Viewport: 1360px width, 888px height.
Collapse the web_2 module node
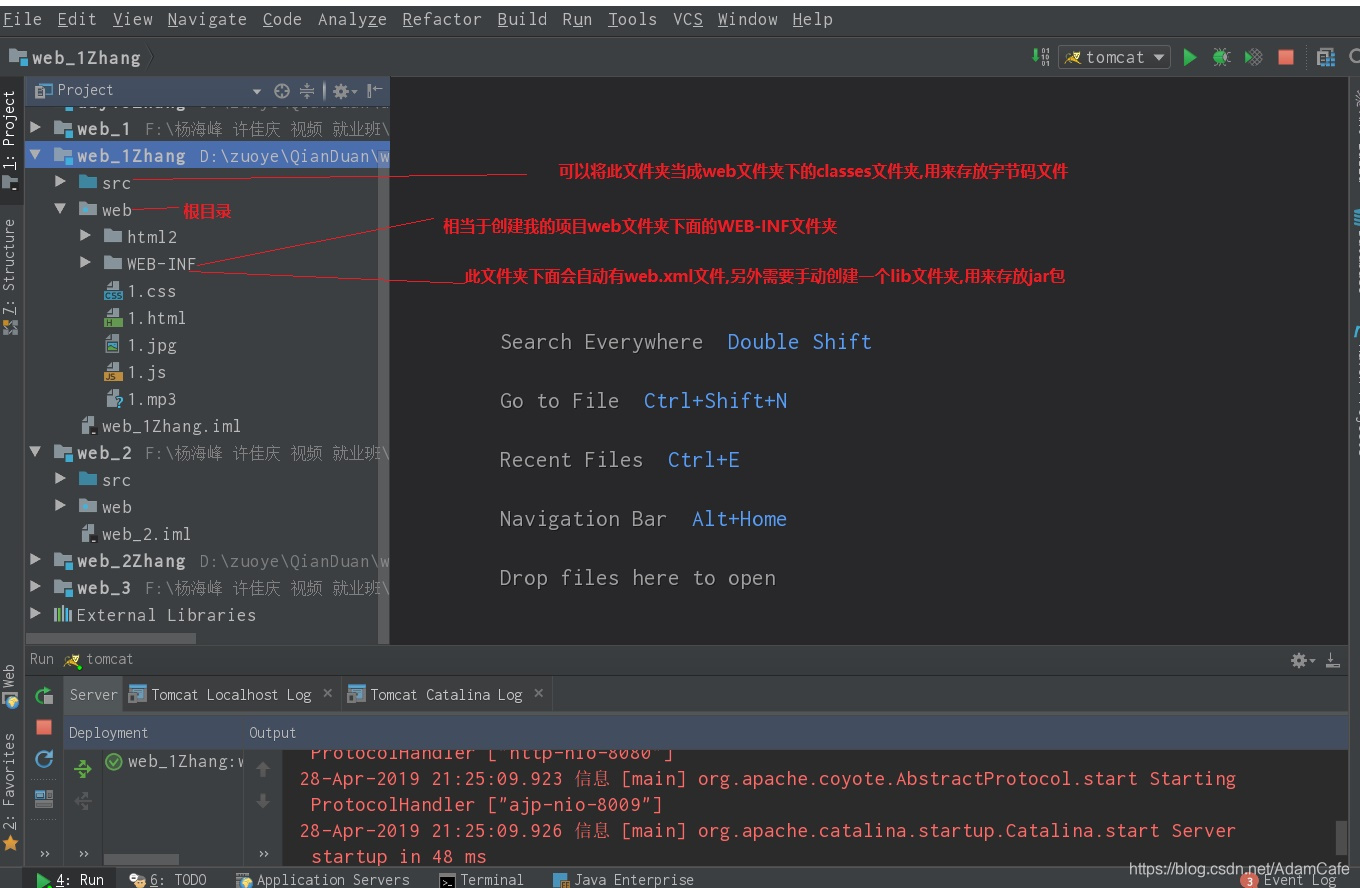[x=36, y=452]
